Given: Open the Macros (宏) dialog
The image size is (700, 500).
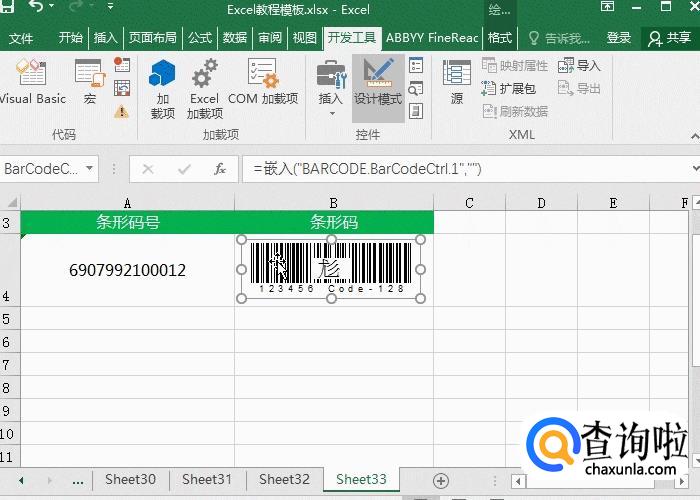Looking at the screenshot, I should (90, 83).
